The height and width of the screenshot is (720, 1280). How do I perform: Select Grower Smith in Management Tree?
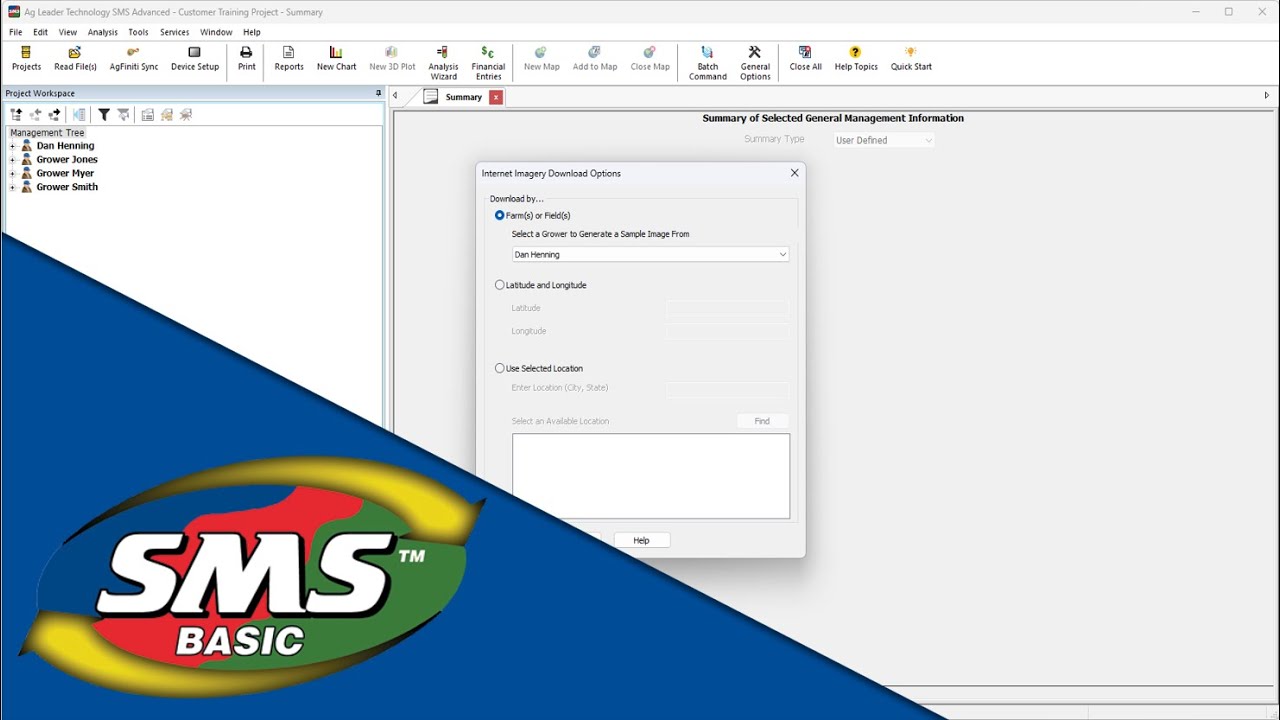pyautogui.click(x=67, y=187)
